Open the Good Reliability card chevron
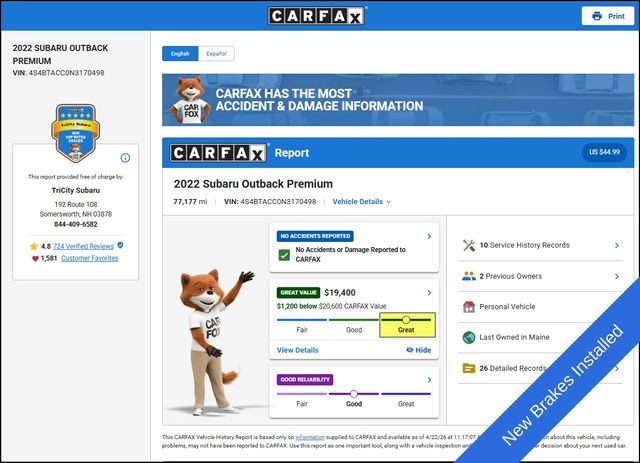This screenshot has height=463, width=640. tap(429, 380)
